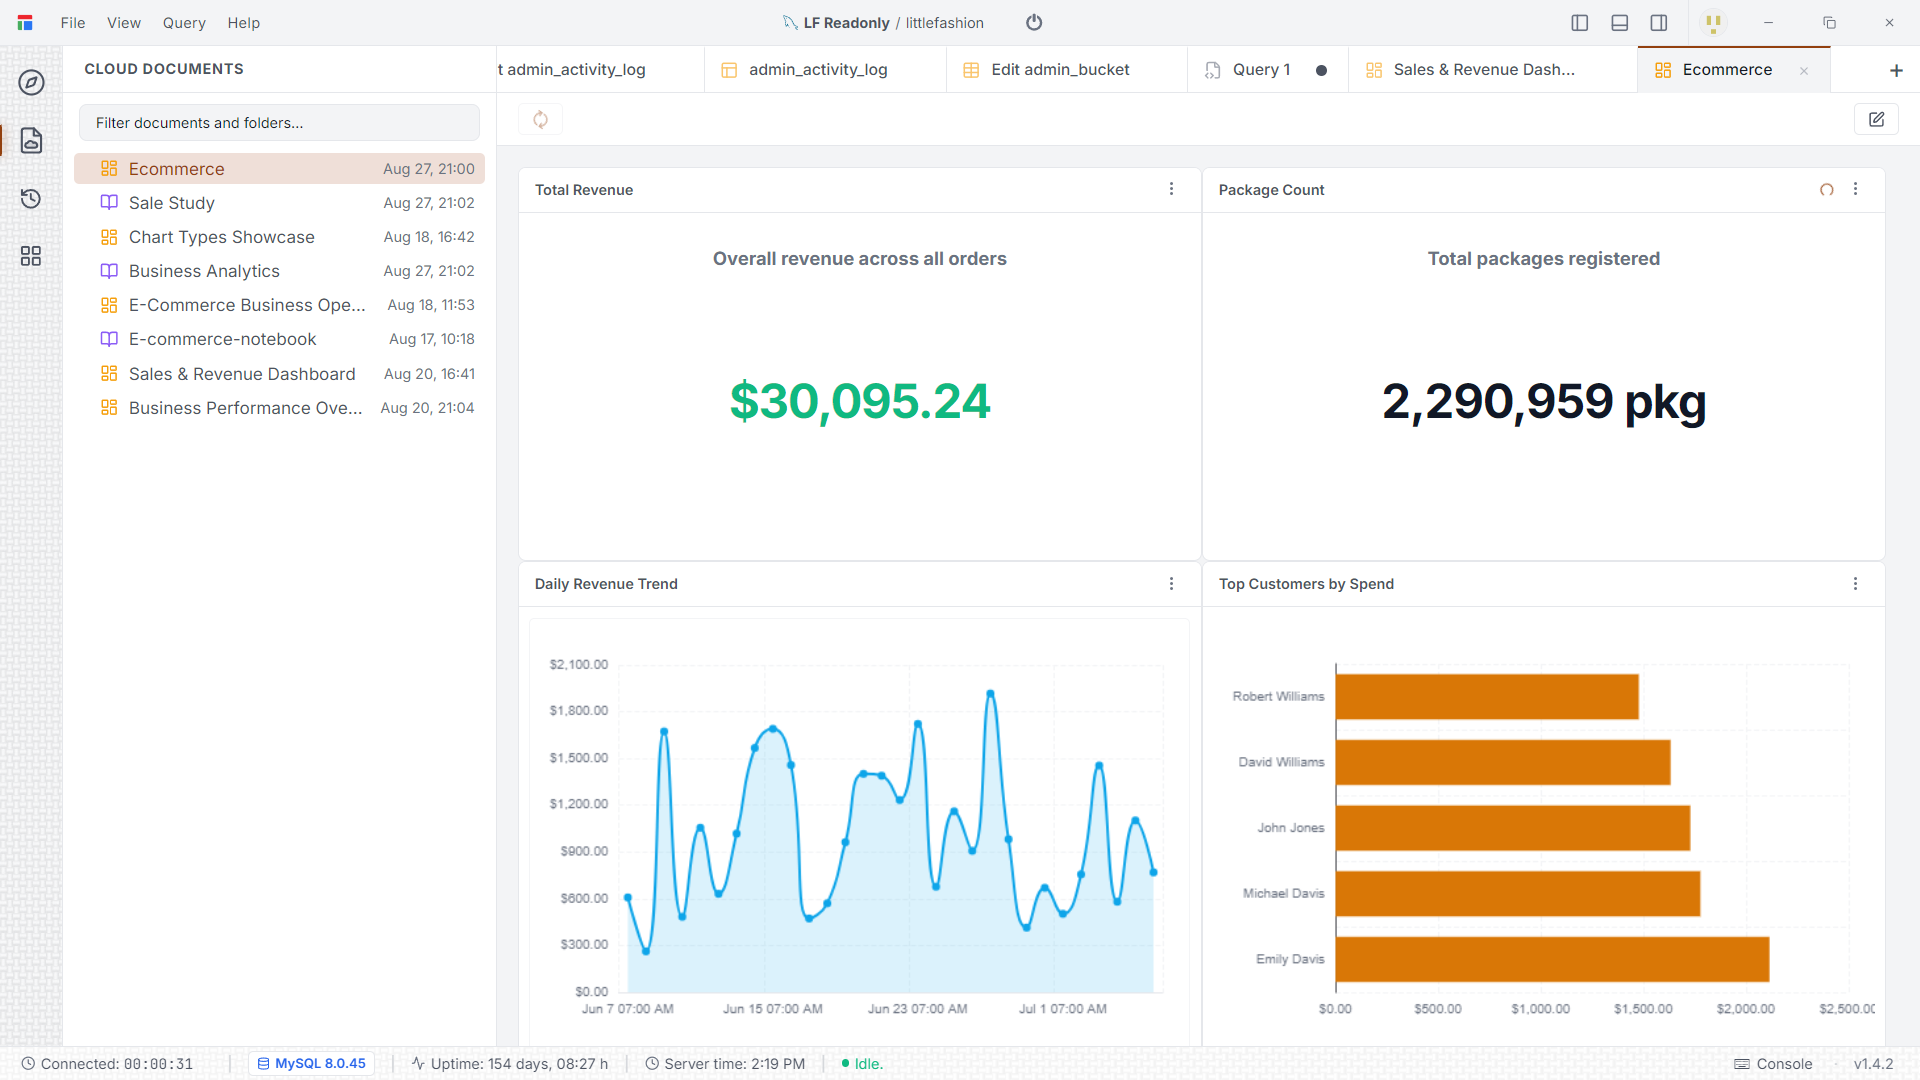Open the E-commerce-notebook document

(x=279, y=339)
